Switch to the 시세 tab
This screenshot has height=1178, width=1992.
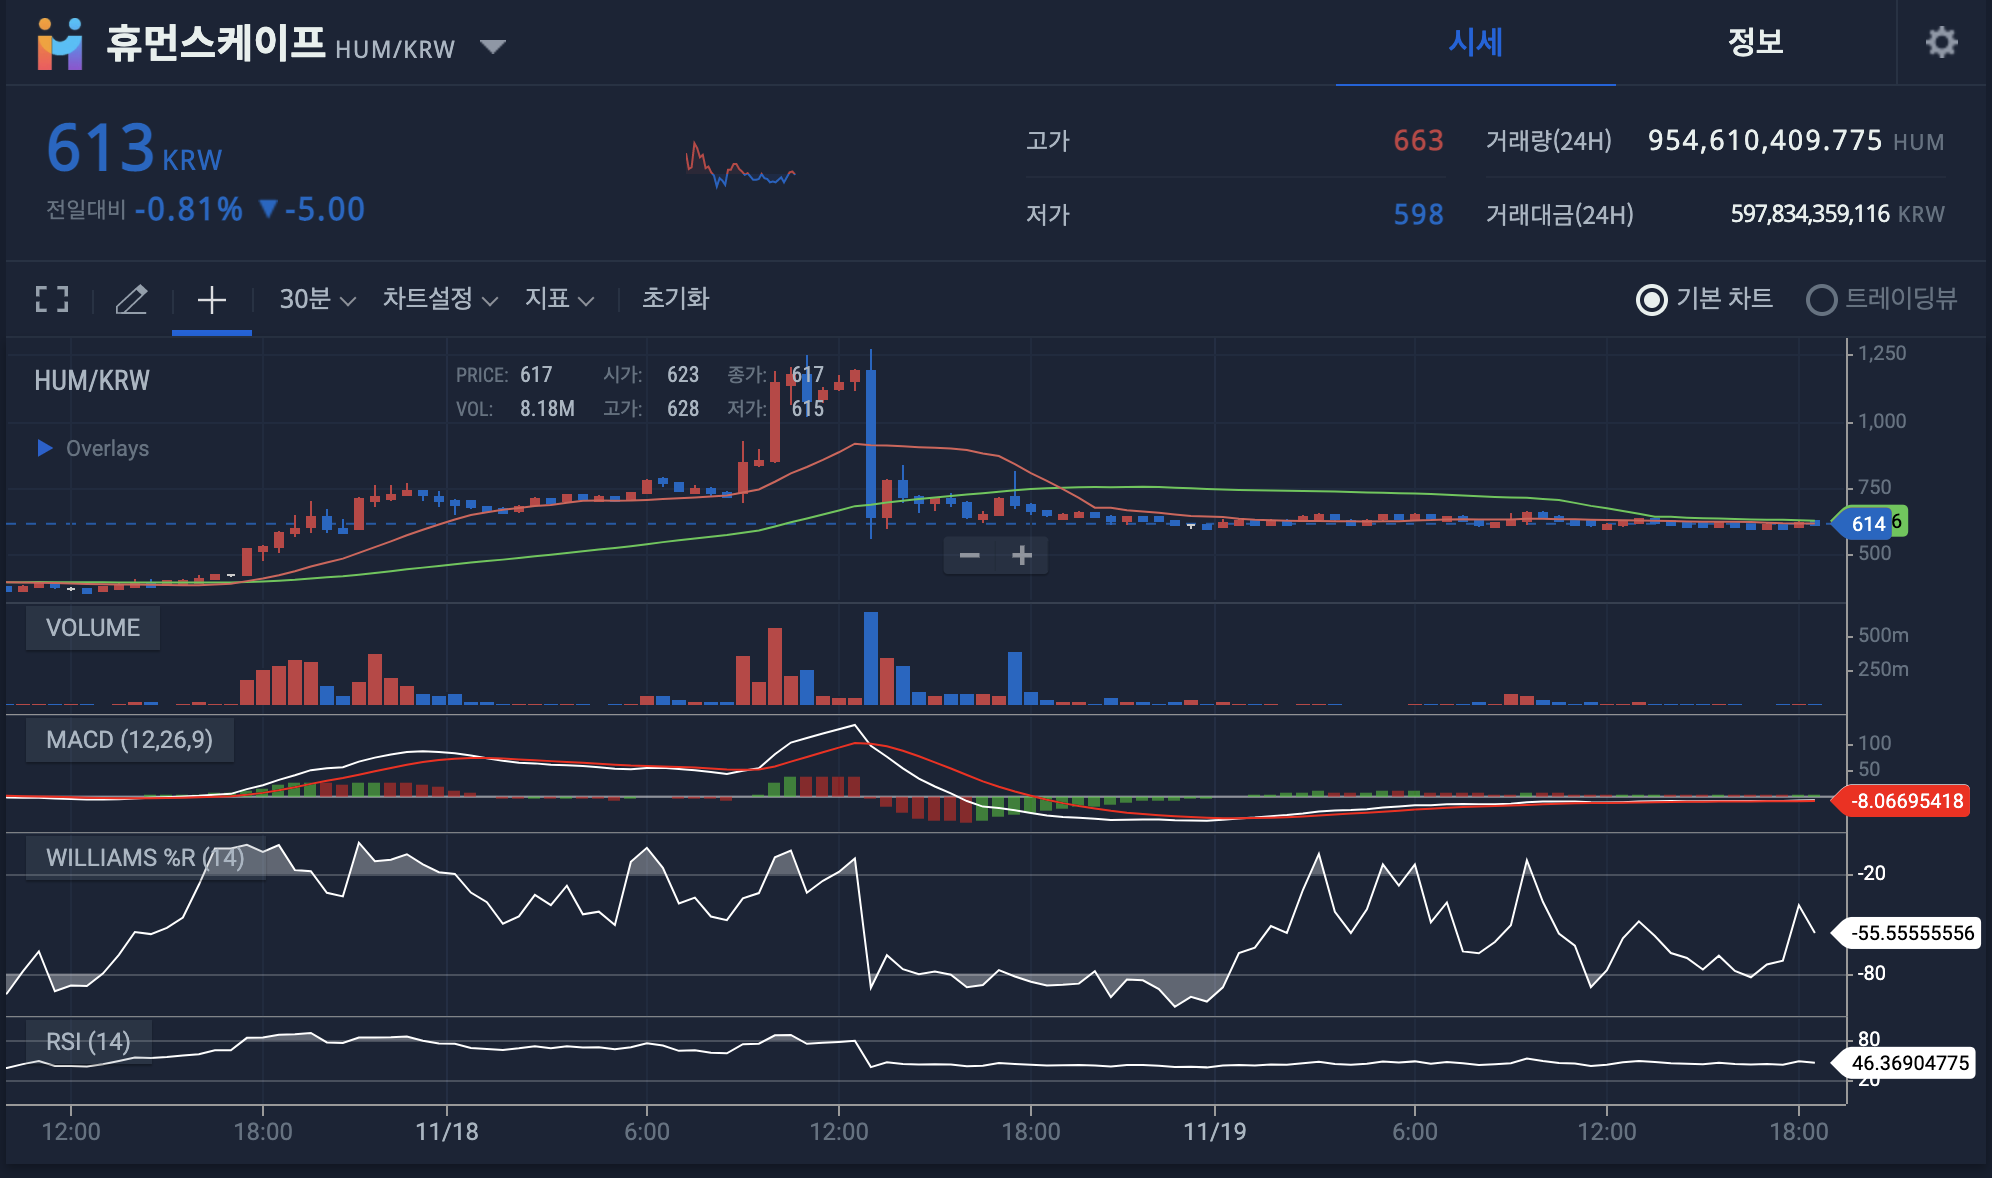coord(1475,42)
